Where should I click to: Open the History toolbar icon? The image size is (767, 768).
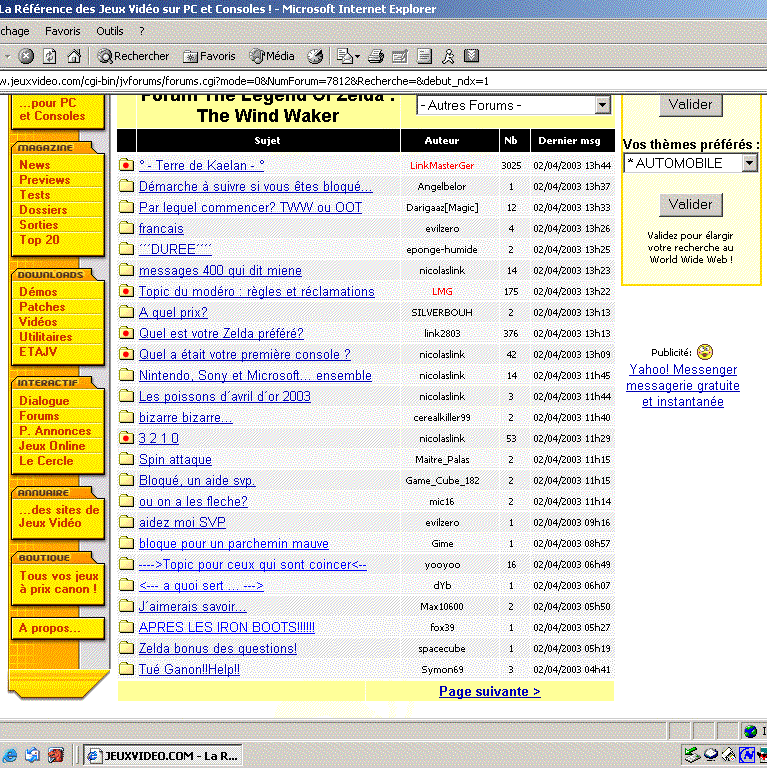(x=315, y=56)
